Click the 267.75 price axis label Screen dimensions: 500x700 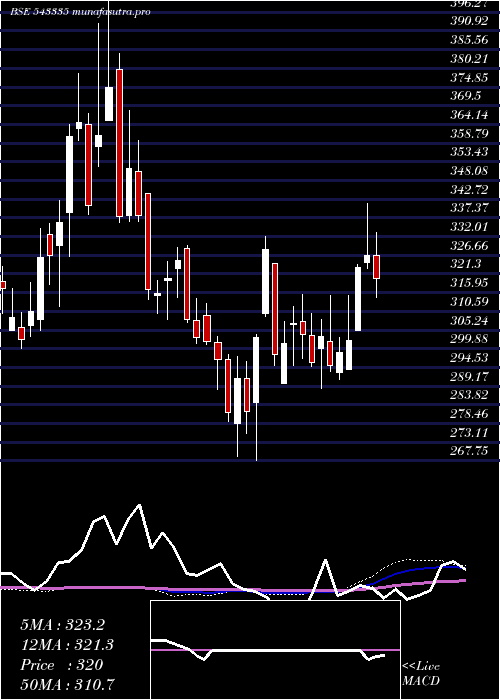point(469,451)
